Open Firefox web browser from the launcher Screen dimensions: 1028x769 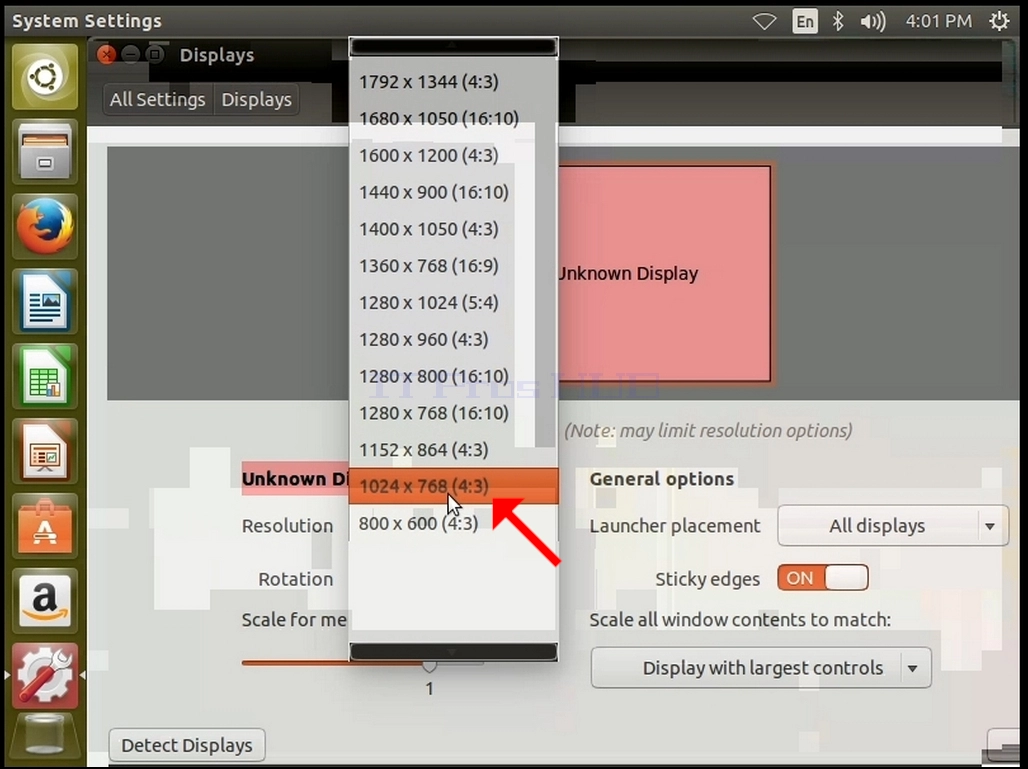[45, 226]
